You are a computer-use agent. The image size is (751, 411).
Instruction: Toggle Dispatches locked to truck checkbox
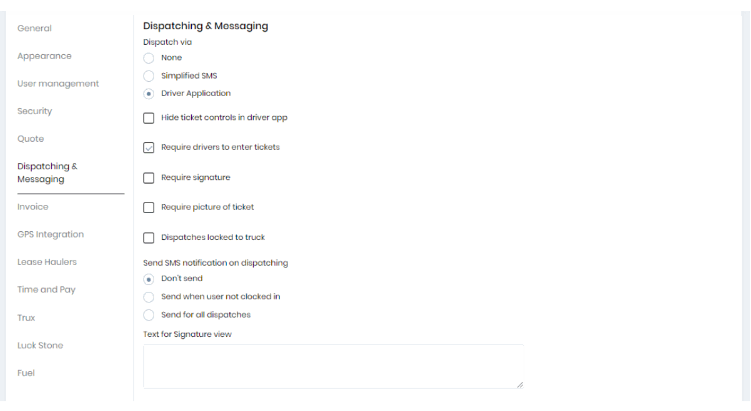(149, 238)
